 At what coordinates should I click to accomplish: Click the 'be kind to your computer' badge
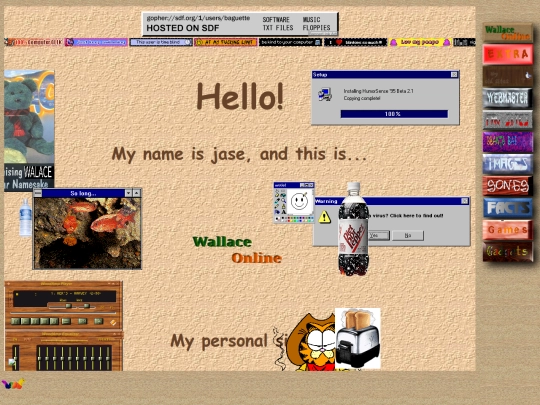(x=290, y=42)
